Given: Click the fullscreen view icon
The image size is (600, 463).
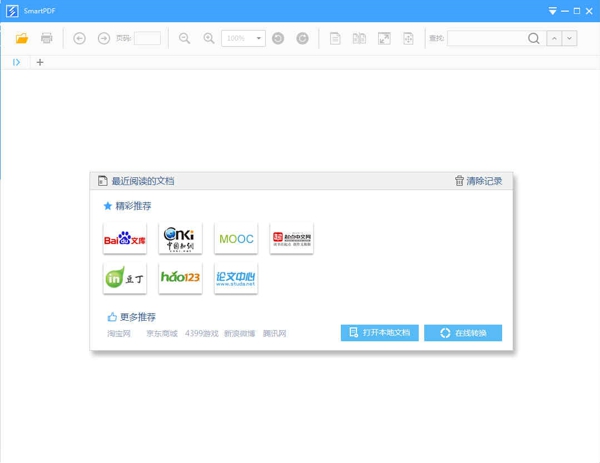Looking at the screenshot, I should [384, 38].
